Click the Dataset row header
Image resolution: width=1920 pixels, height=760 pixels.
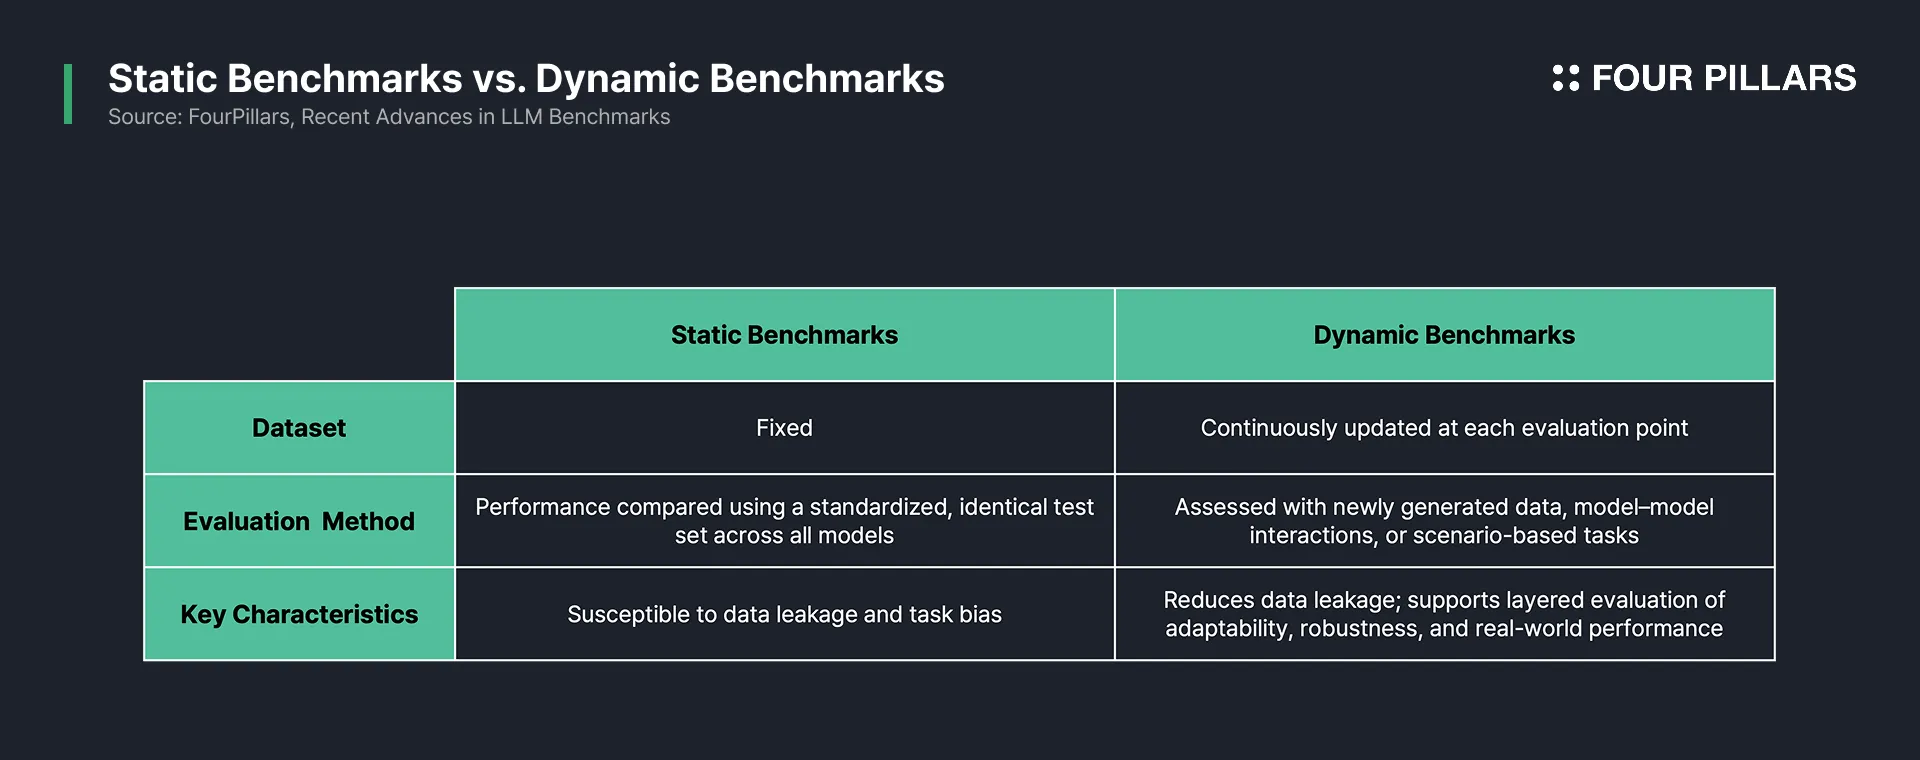click(299, 428)
